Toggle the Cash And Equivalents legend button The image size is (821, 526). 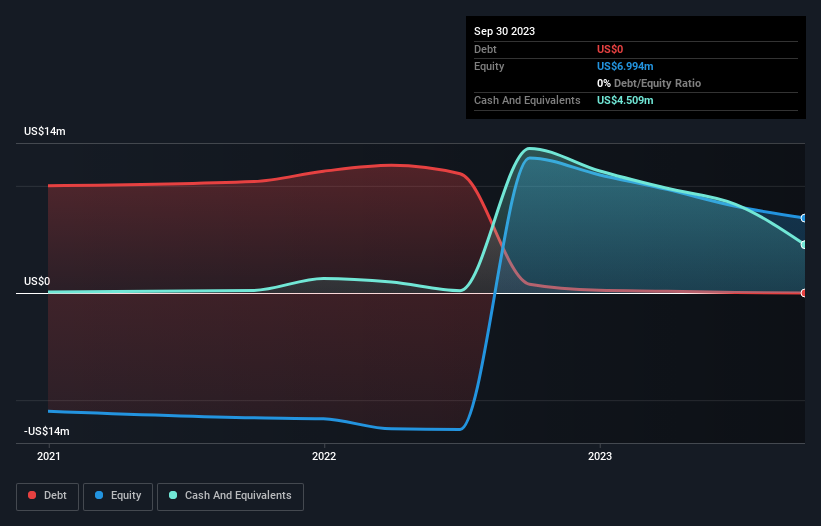pyautogui.click(x=230, y=496)
